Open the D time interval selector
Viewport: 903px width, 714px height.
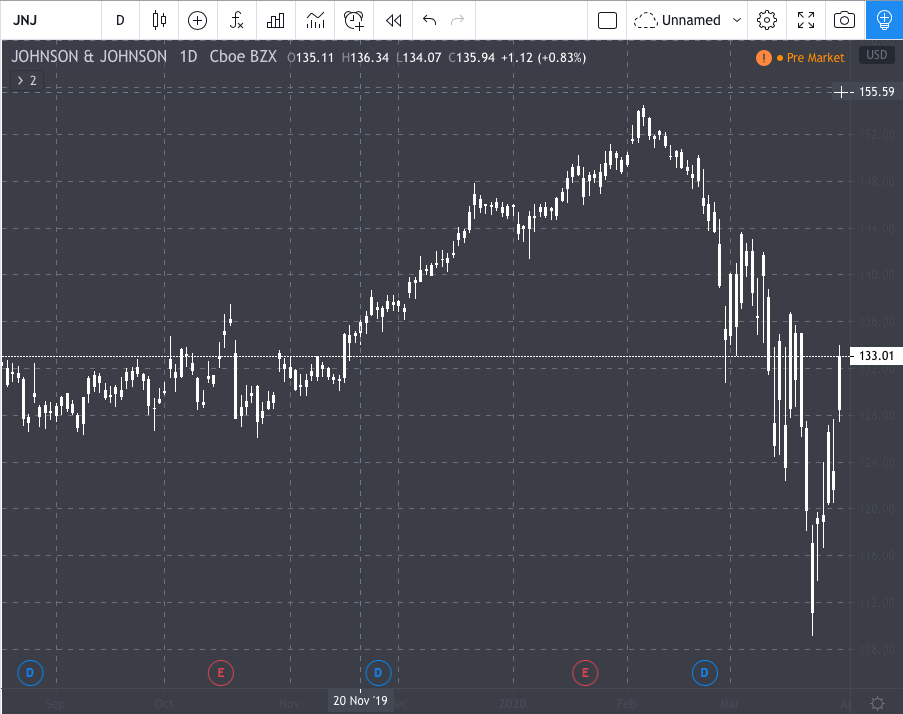pyautogui.click(x=120, y=20)
